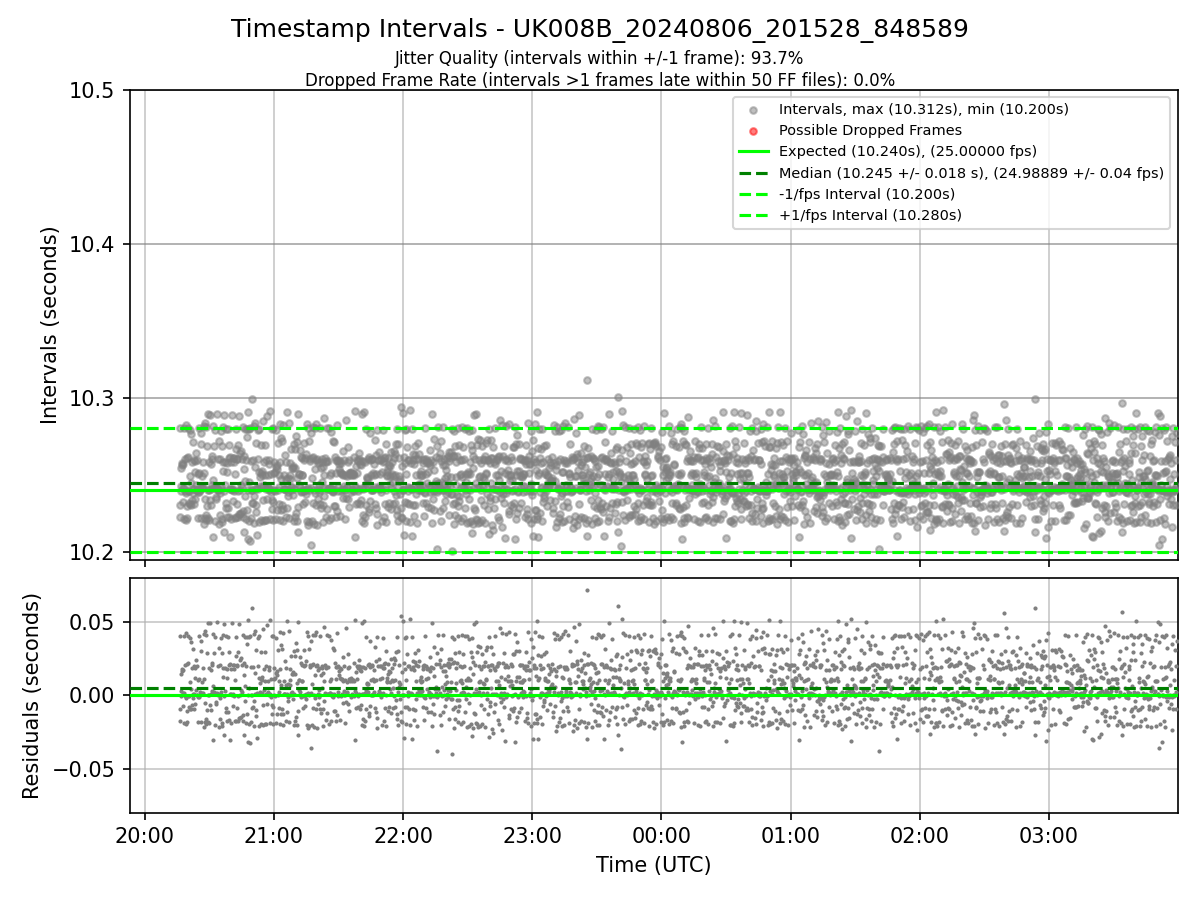This screenshot has width=1200, height=900.
Task: Click the 'Residuals (seconds)' y-axis label
Action: pos(31,696)
